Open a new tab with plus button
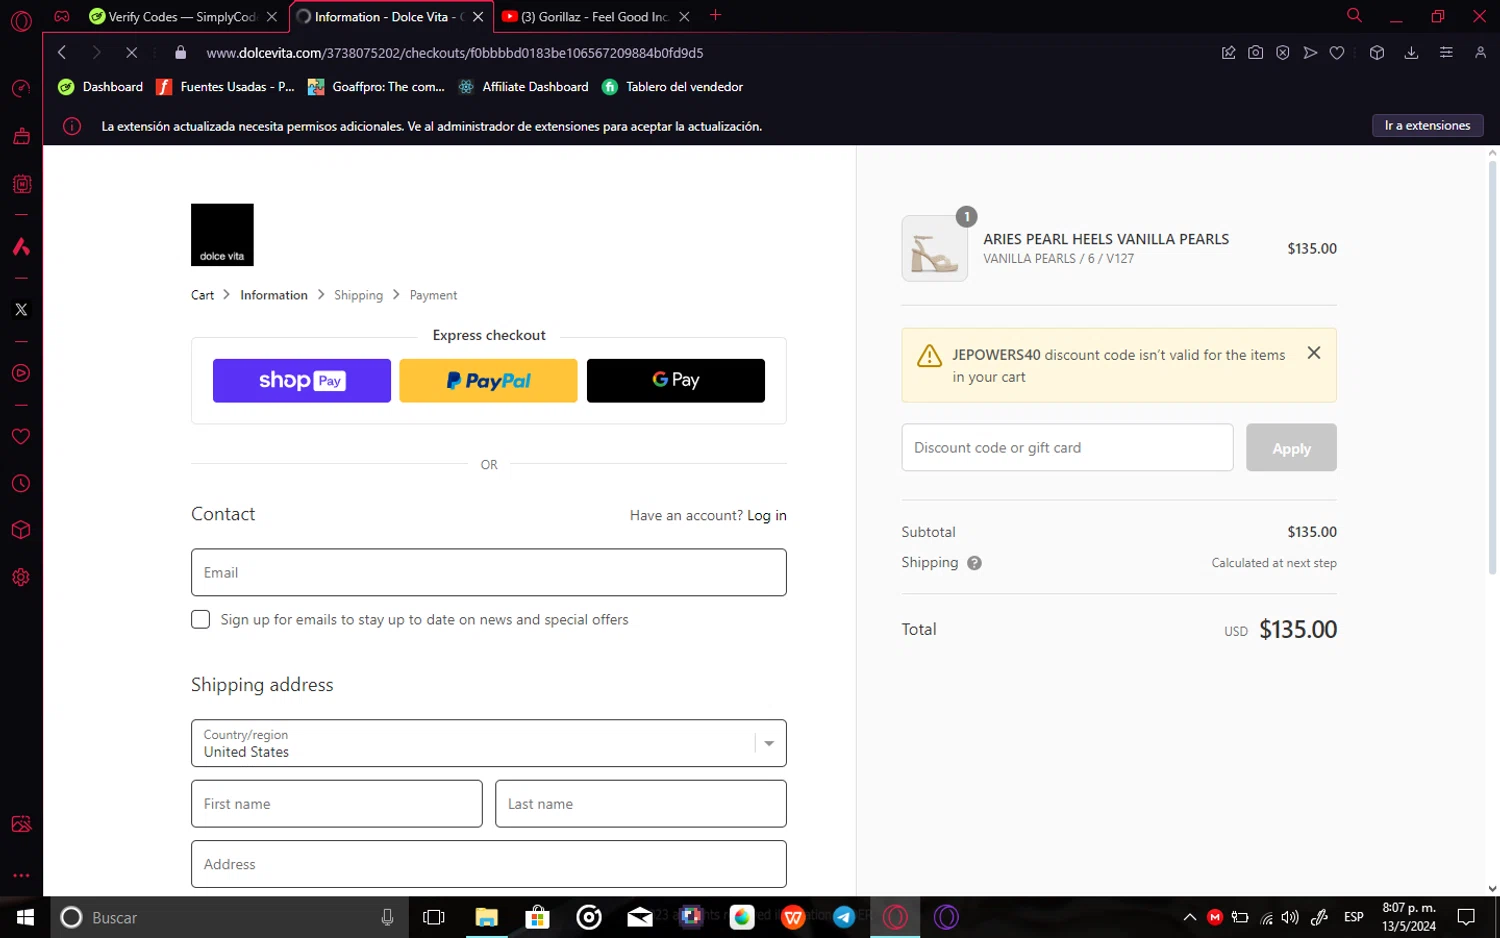1500x938 pixels. [x=715, y=15]
